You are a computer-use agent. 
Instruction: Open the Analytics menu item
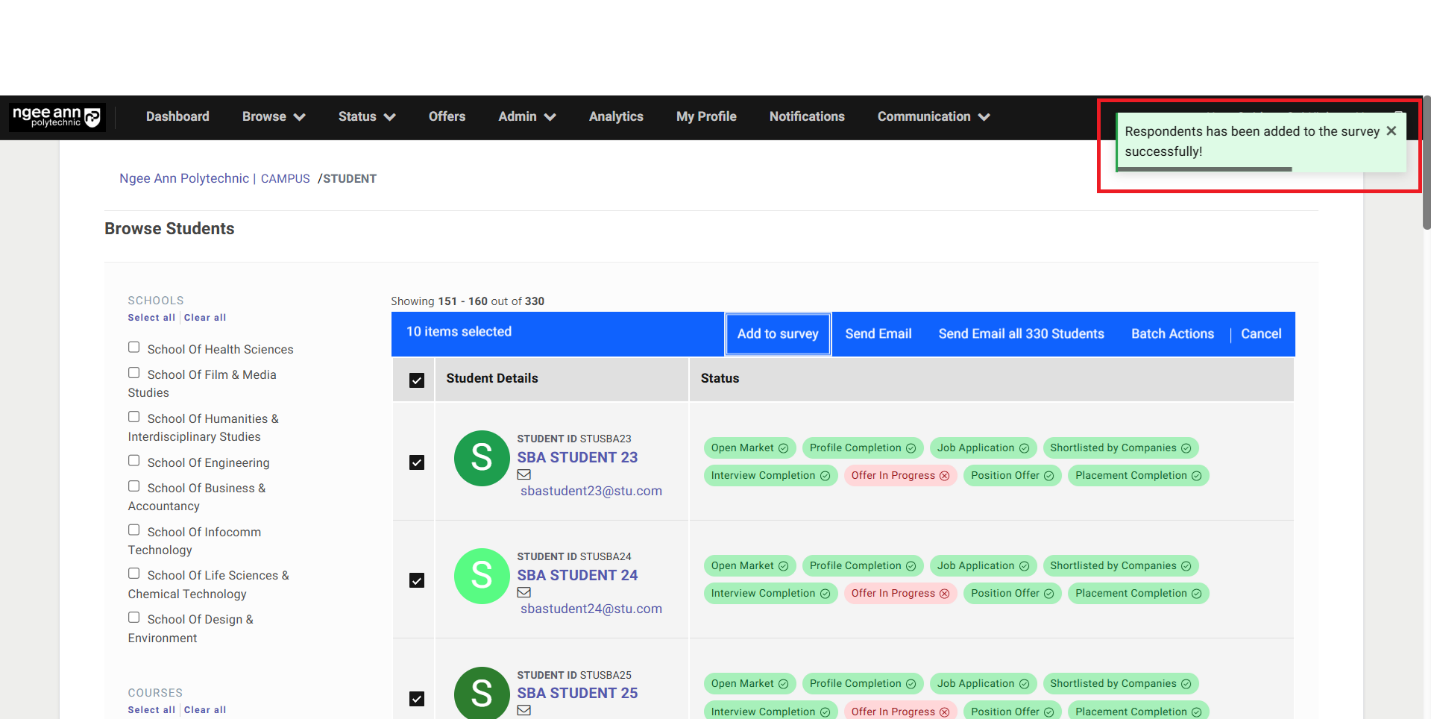click(x=616, y=117)
